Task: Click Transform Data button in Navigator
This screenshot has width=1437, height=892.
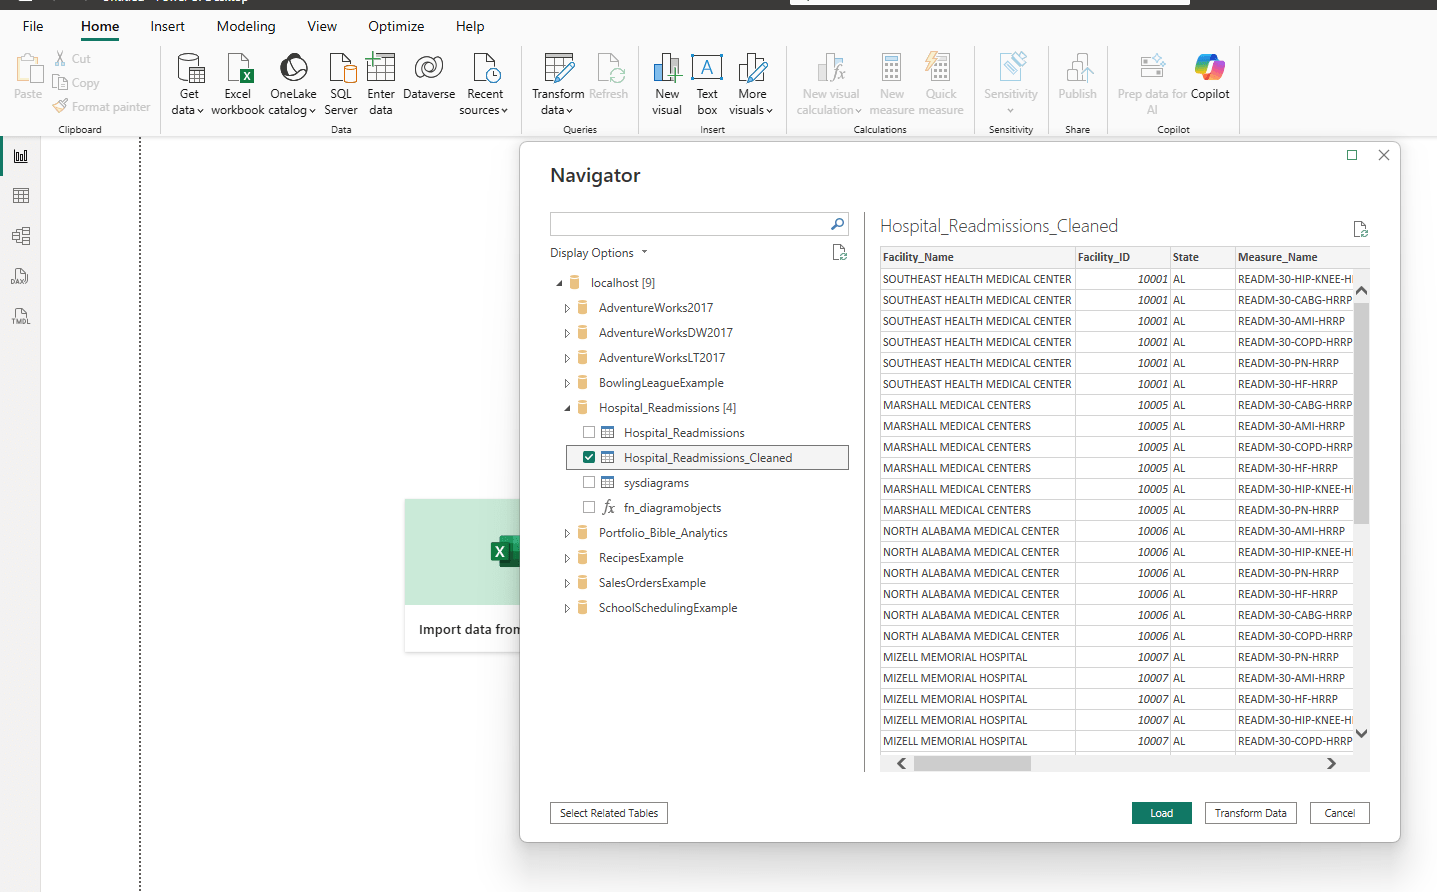Action: coord(1251,813)
